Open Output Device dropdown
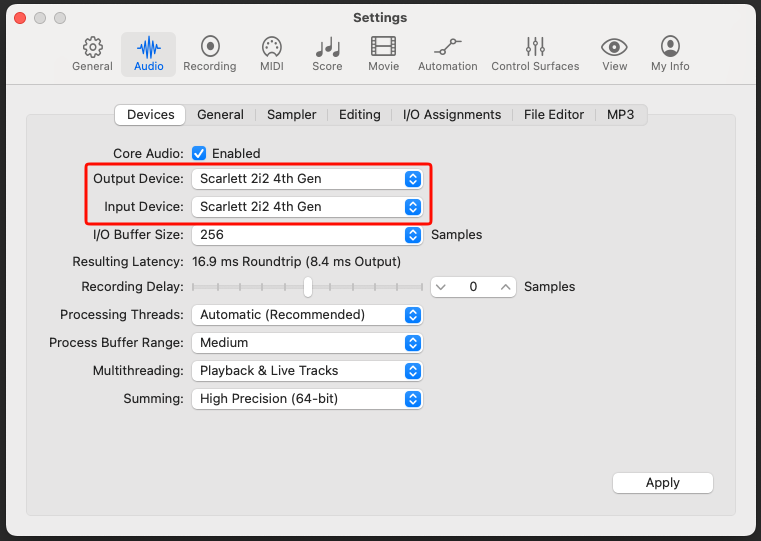 [307, 179]
